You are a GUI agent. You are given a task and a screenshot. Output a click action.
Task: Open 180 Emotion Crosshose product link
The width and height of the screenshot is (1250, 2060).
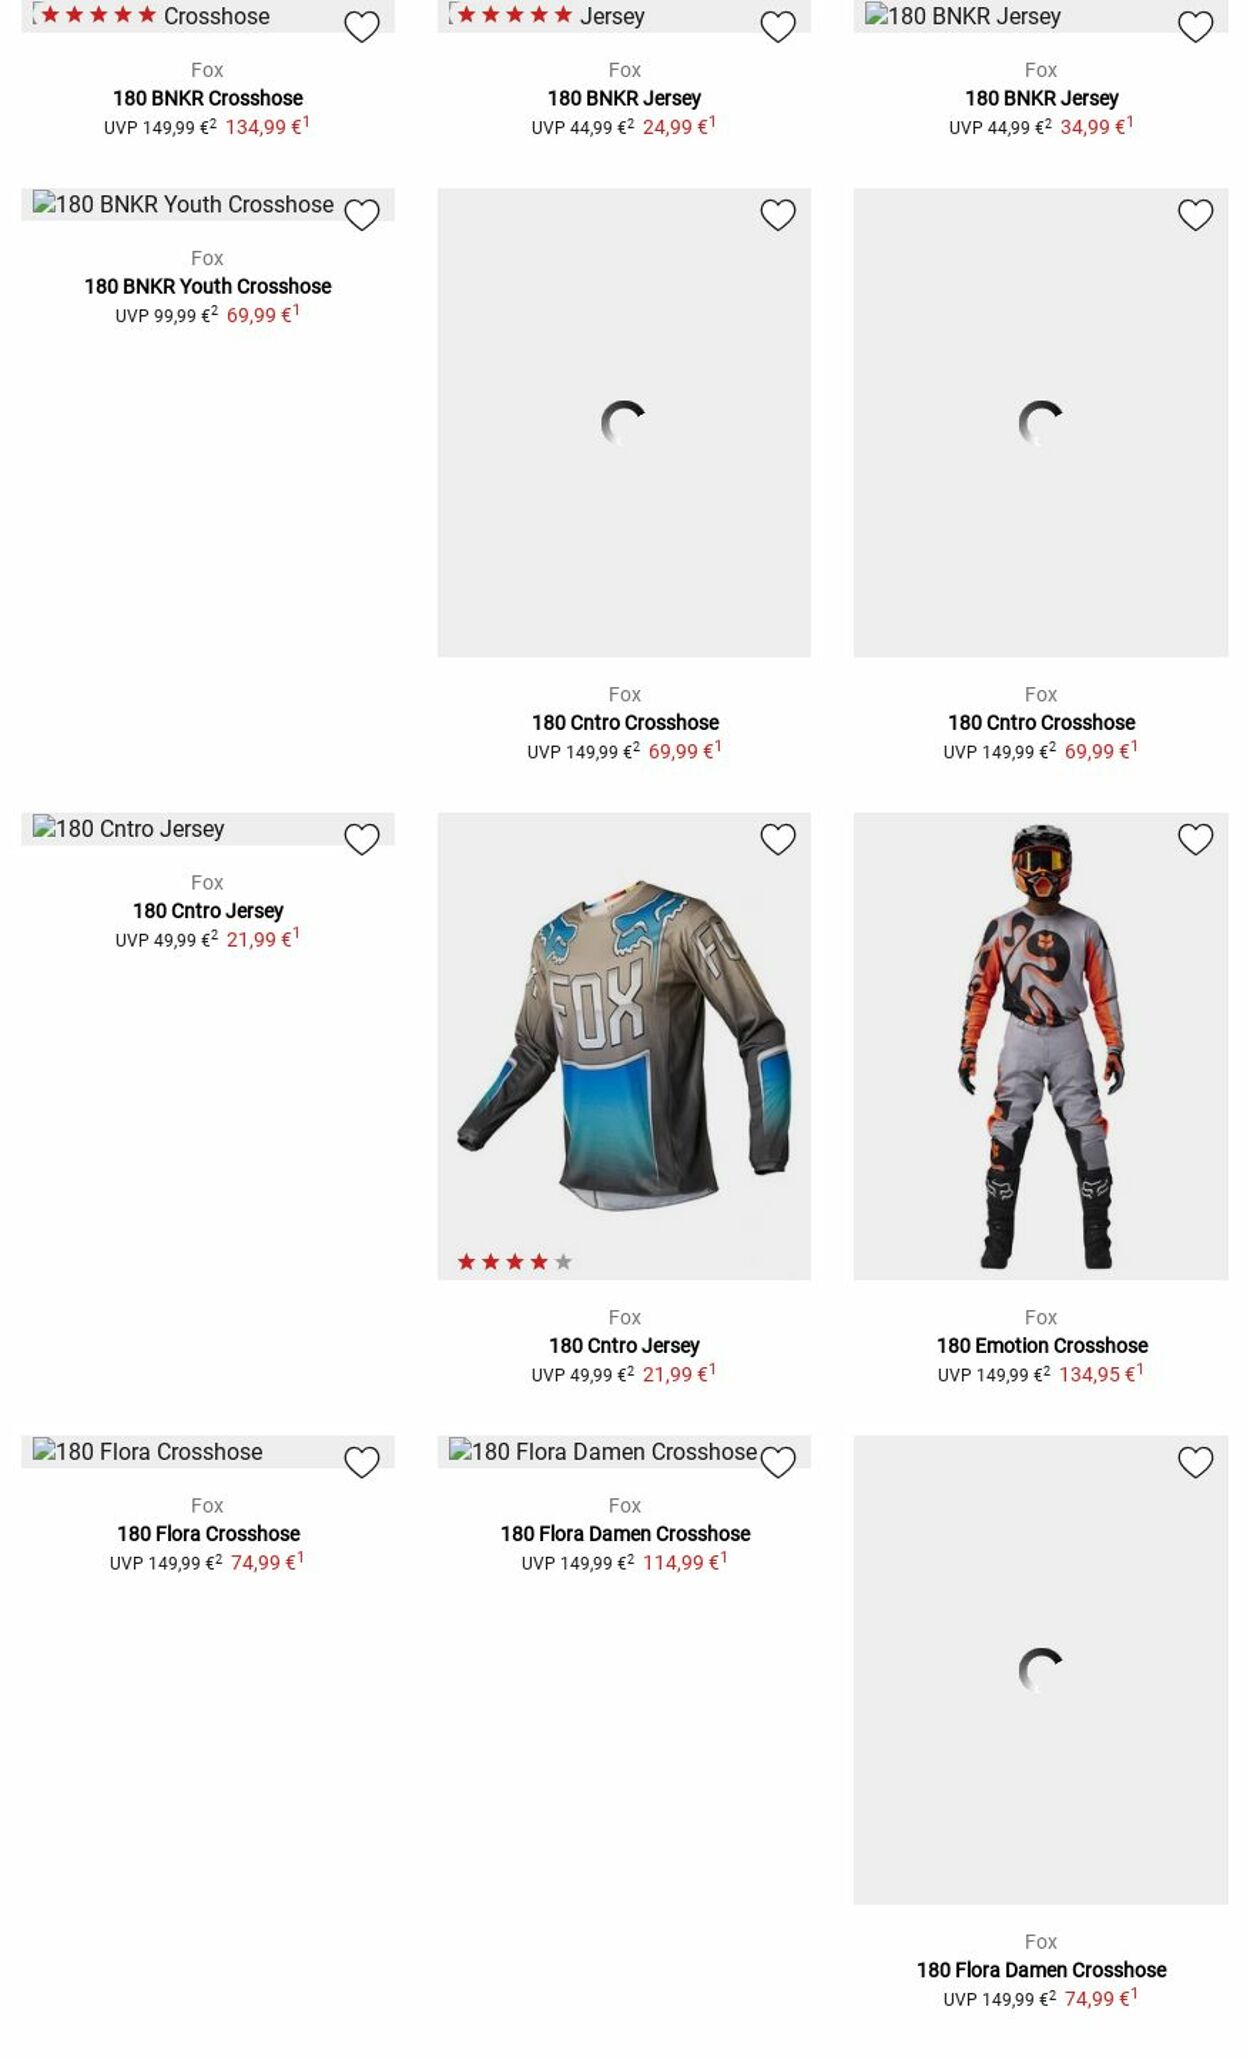[x=1041, y=1346]
